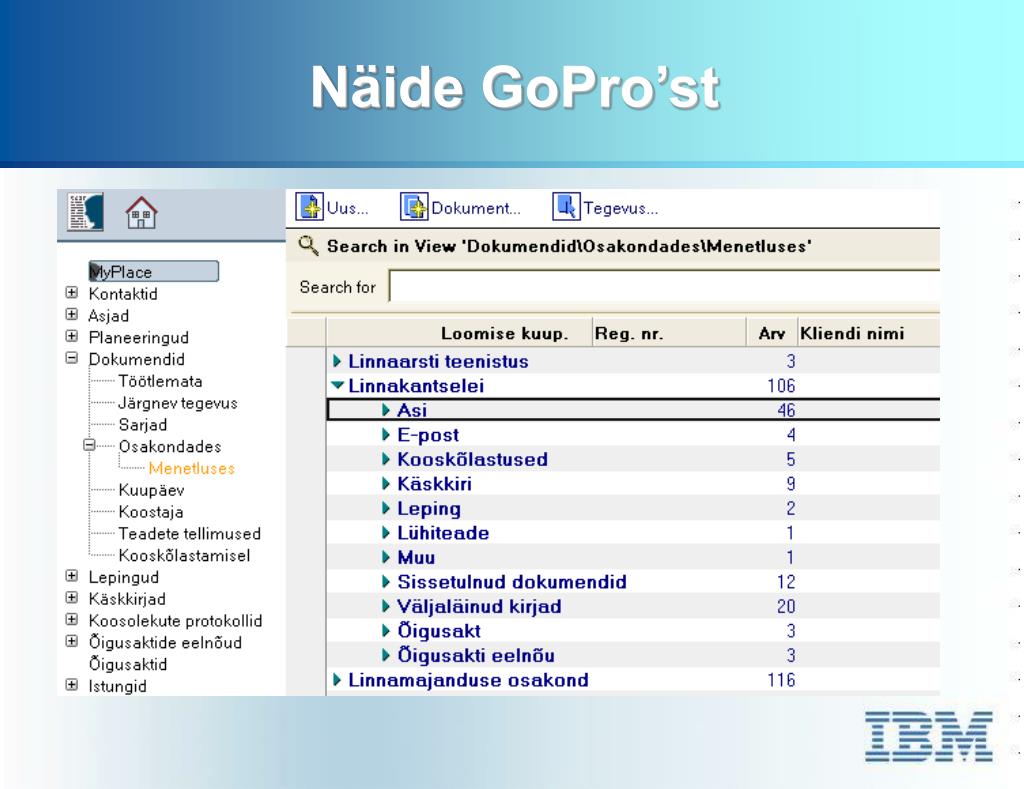This screenshot has width=1024, height=789.
Task: Click count 46 in the Asi row
Action: coord(786,410)
